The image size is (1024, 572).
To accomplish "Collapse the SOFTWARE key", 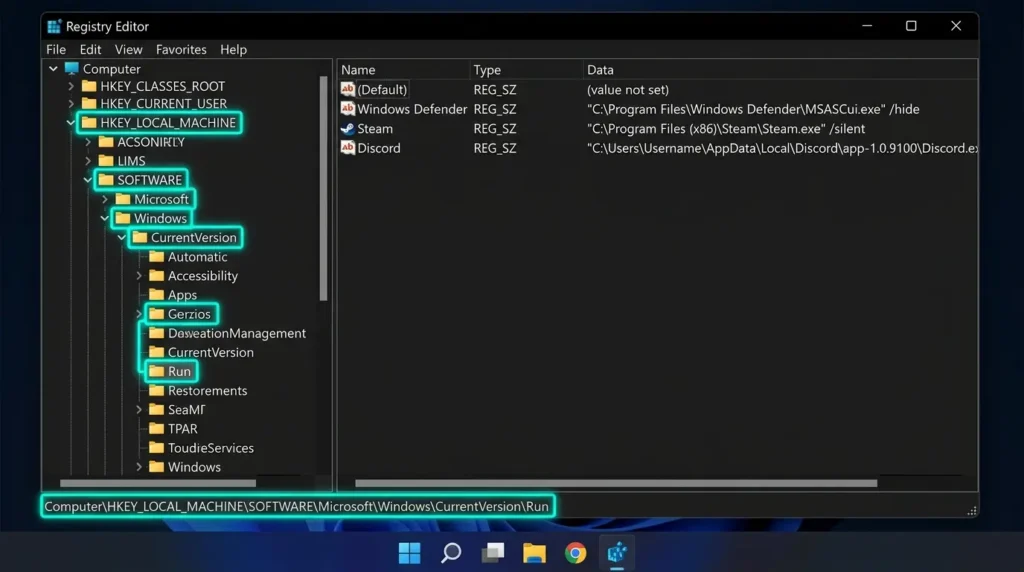I will tap(88, 180).
